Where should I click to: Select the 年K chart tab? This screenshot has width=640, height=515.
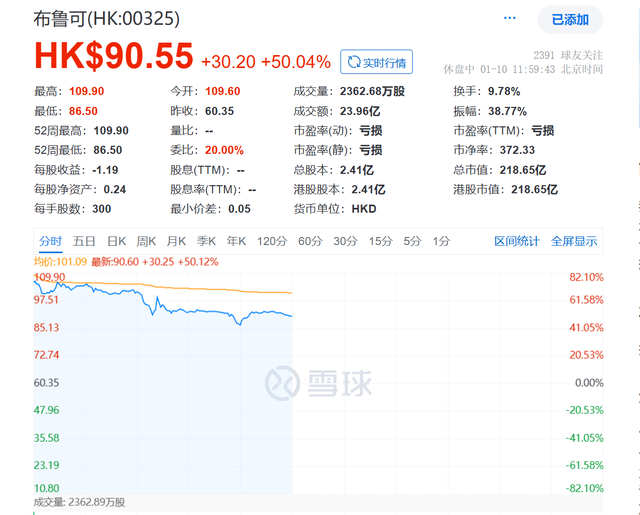236,241
